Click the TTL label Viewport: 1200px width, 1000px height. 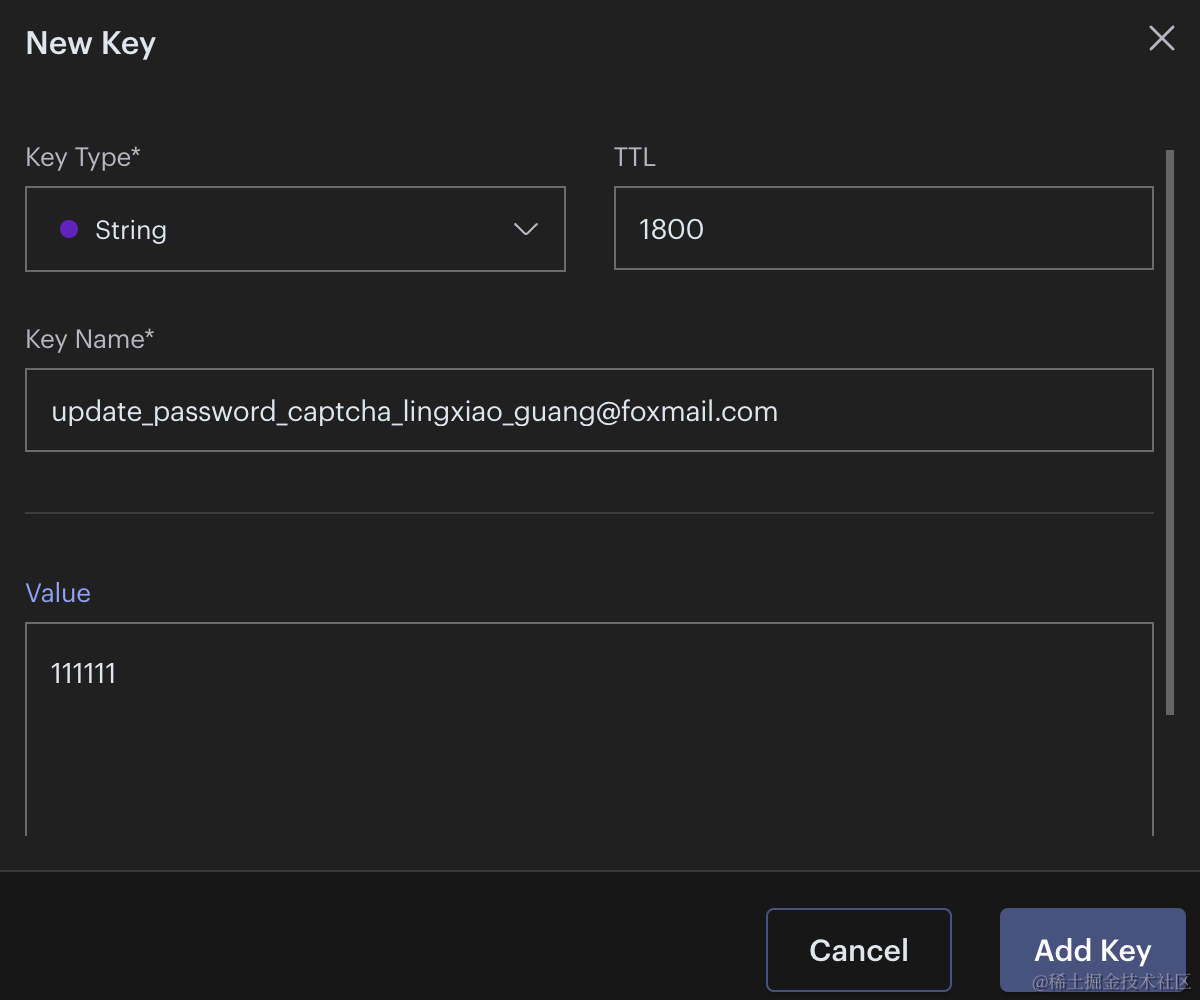click(x=635, y=157)
